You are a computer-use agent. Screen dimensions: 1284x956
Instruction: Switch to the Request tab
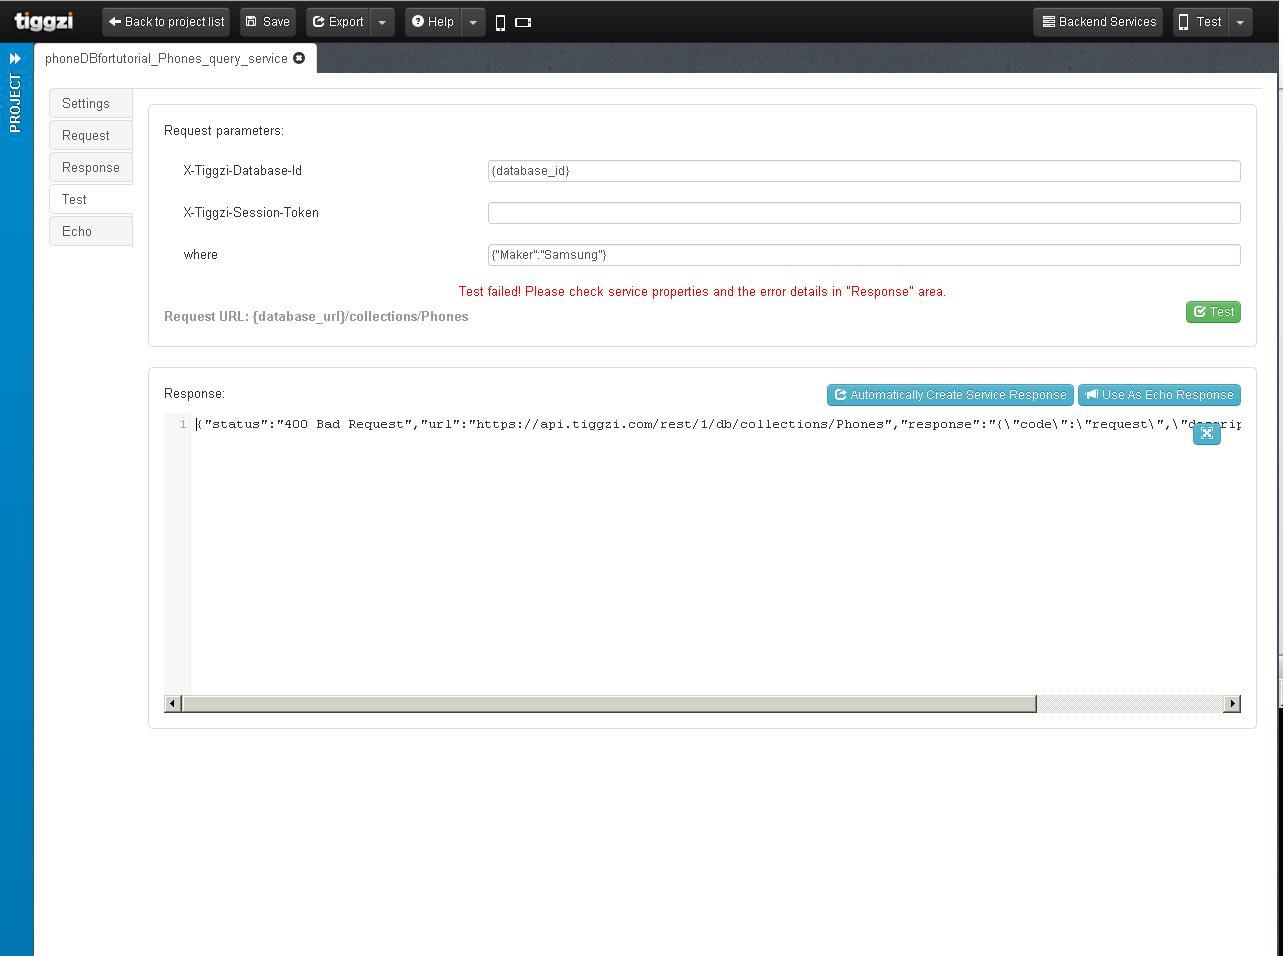coord(86,135)
